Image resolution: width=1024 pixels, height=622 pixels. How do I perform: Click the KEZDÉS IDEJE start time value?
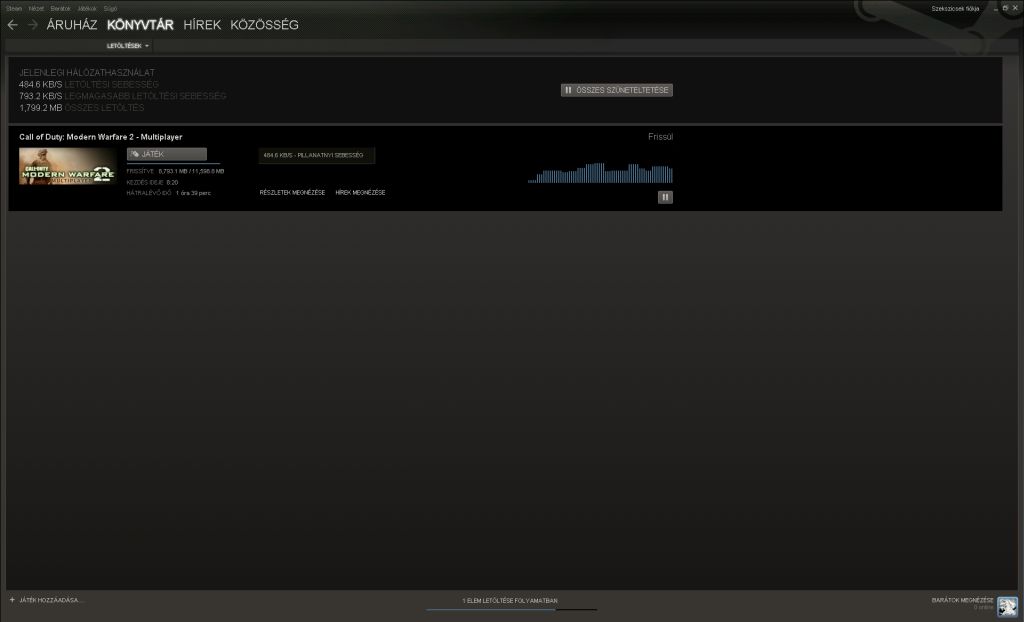coord(172,182)
